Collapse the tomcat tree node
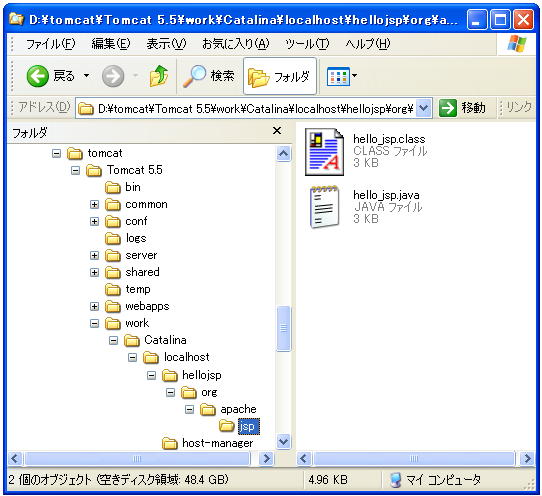542x496 pixels. (56, 153)
